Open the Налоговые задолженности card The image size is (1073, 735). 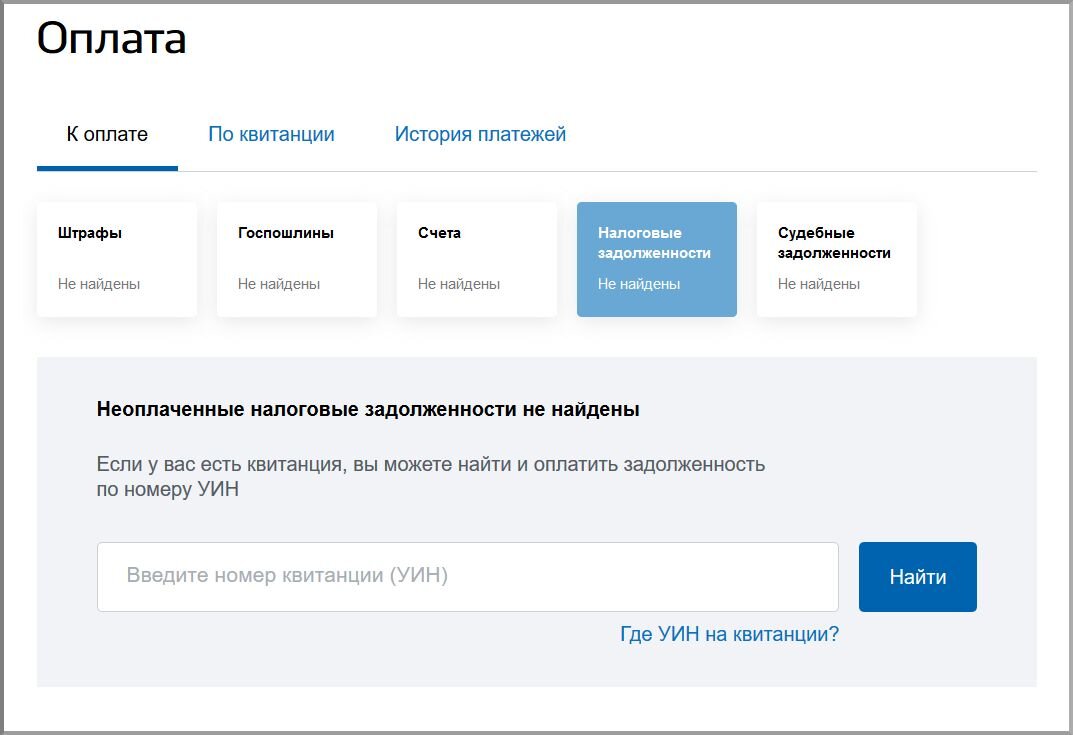(x=656, y=258)
